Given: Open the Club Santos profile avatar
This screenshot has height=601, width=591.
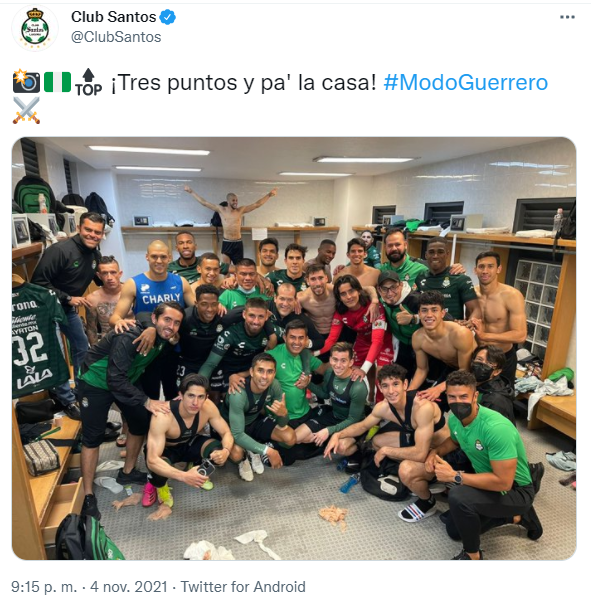Looking at the screenshot, I should pos(35,28).
